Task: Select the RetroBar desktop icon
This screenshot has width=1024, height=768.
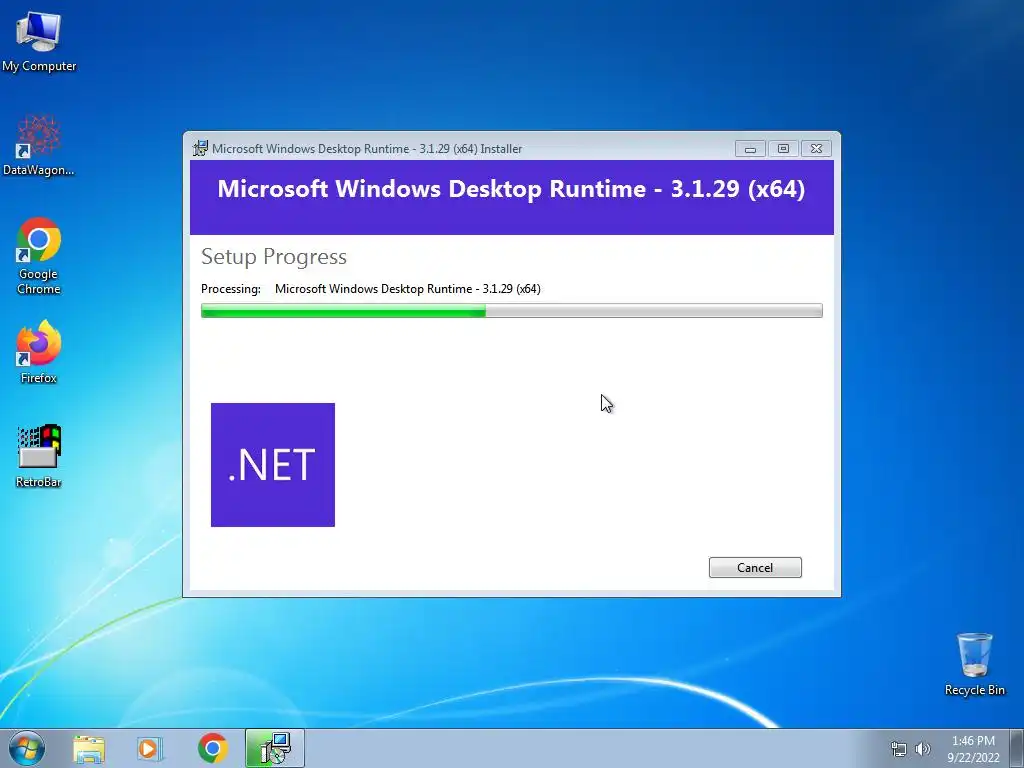Action: [x=39, y=456]
